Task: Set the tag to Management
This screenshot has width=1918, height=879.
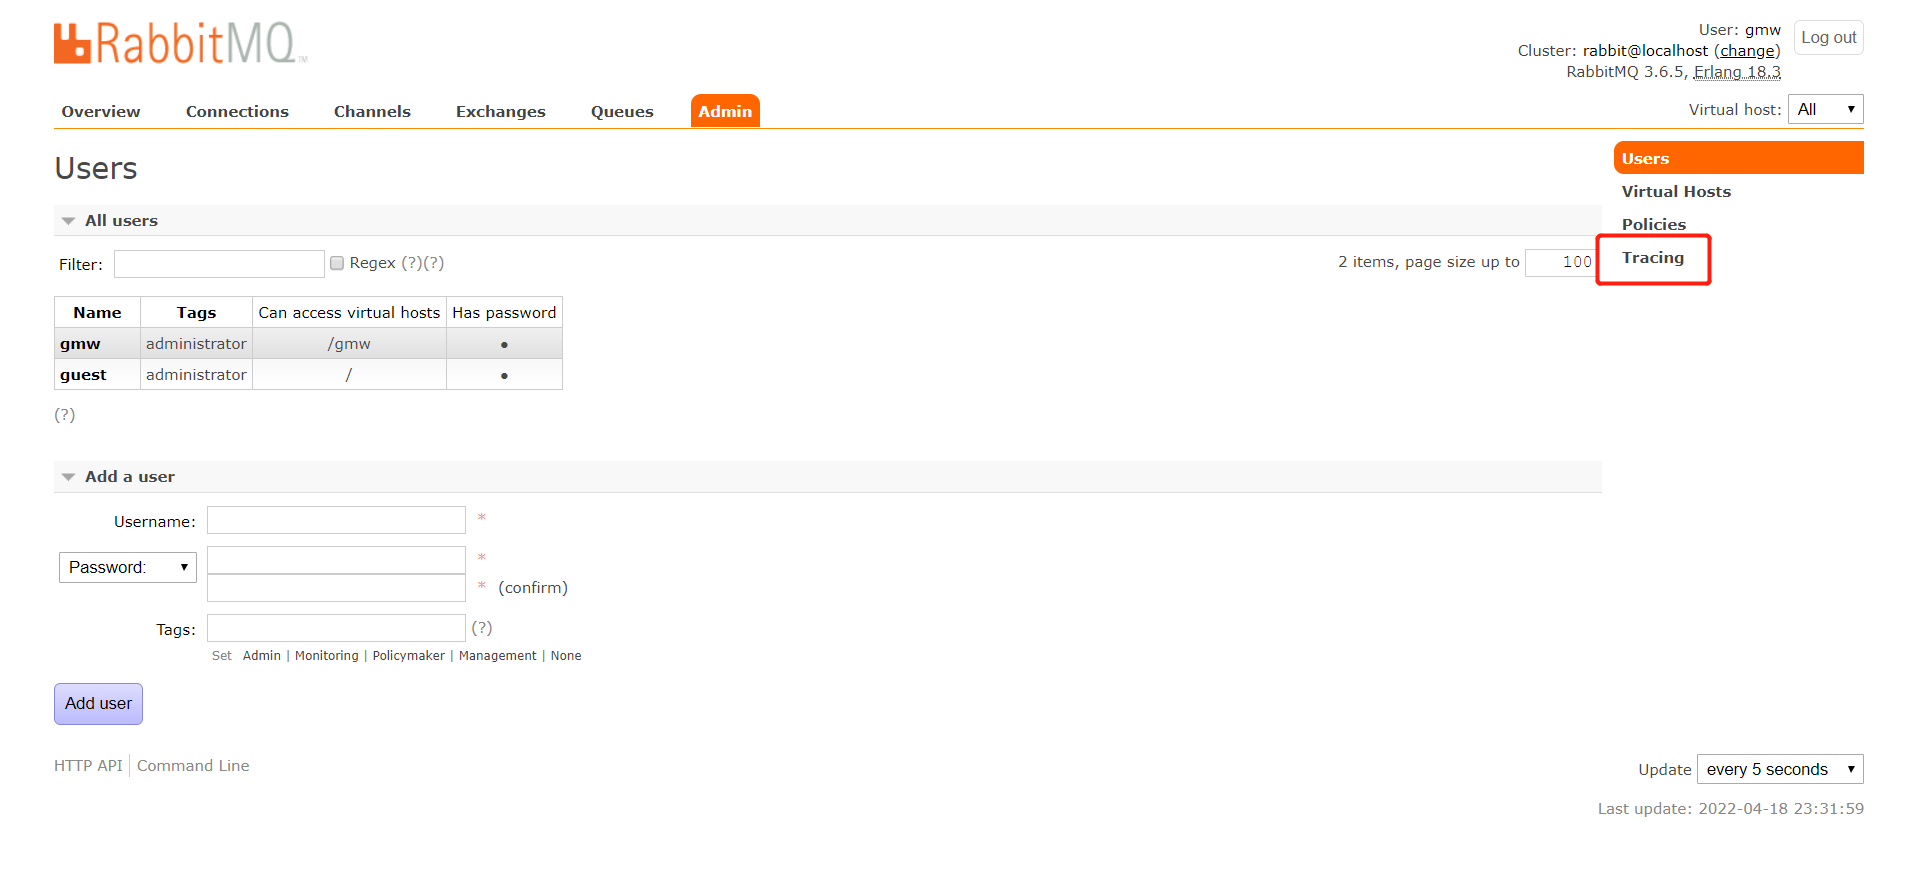Action: coord(498,656)
